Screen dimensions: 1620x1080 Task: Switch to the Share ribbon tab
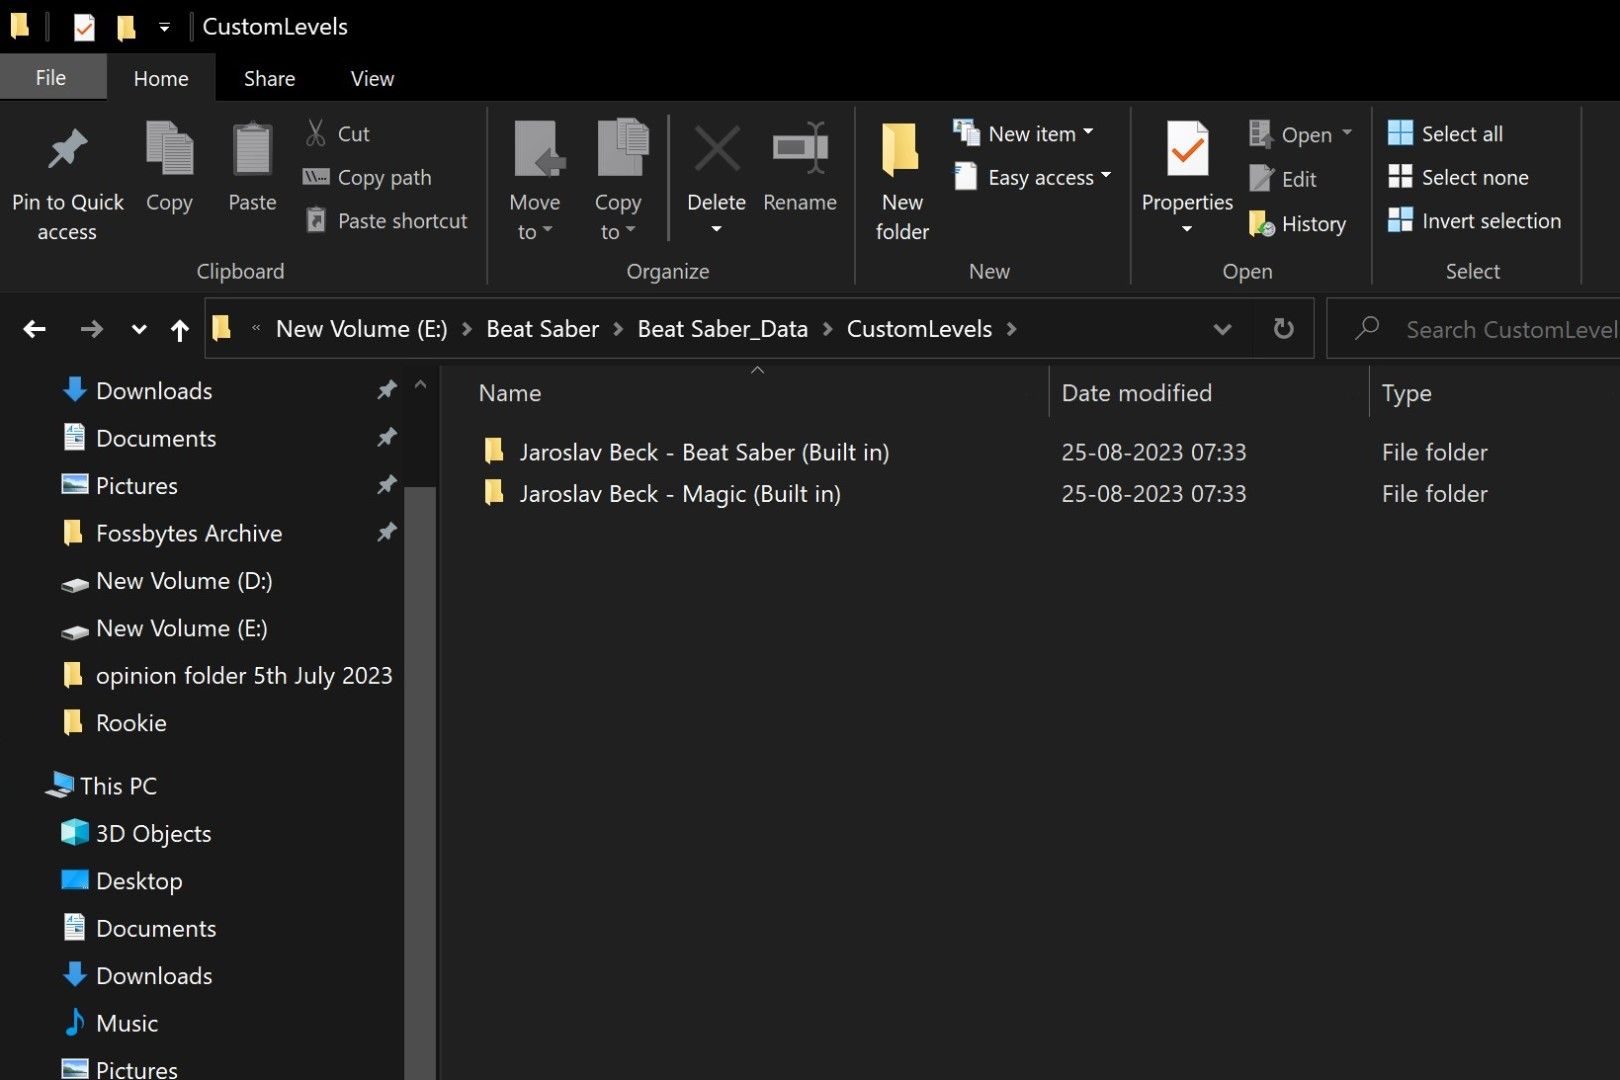[x=269, y=78]
